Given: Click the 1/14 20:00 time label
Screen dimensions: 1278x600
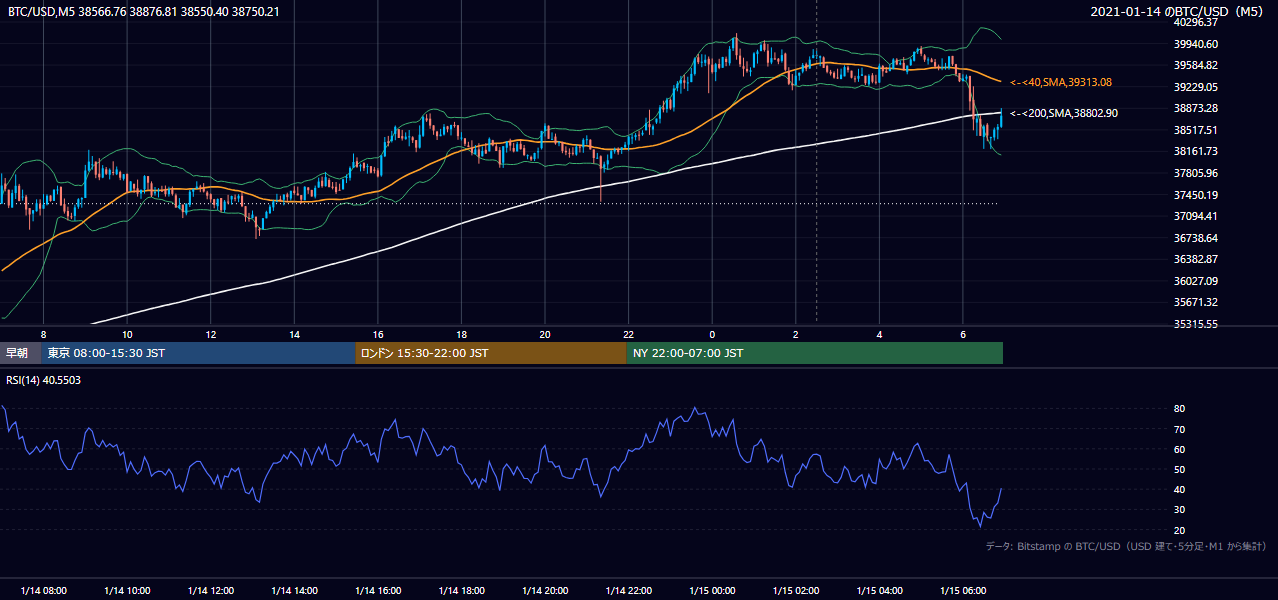Looking at the screenshot, I should 545,590.
